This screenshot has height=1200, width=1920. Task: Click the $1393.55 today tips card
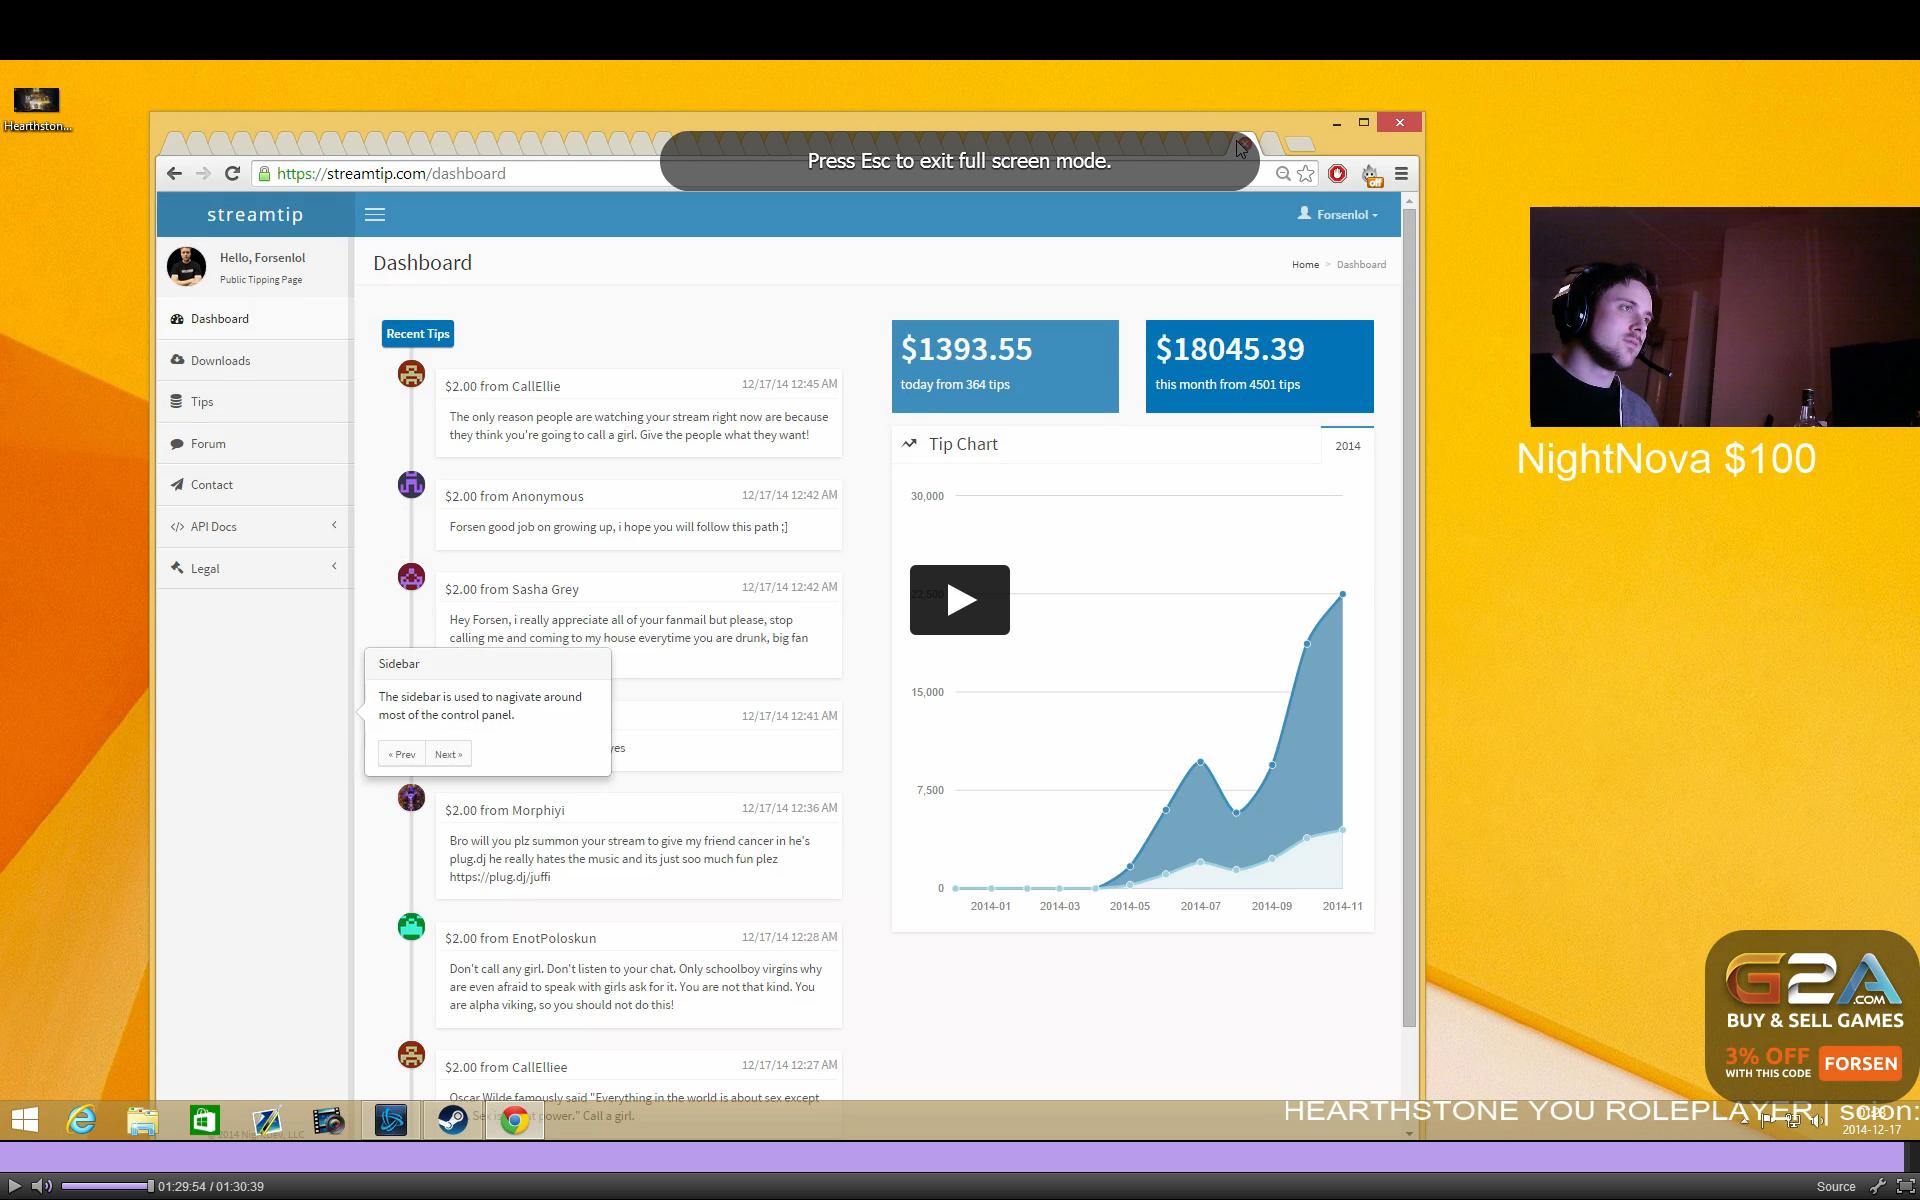(1005, 366)
